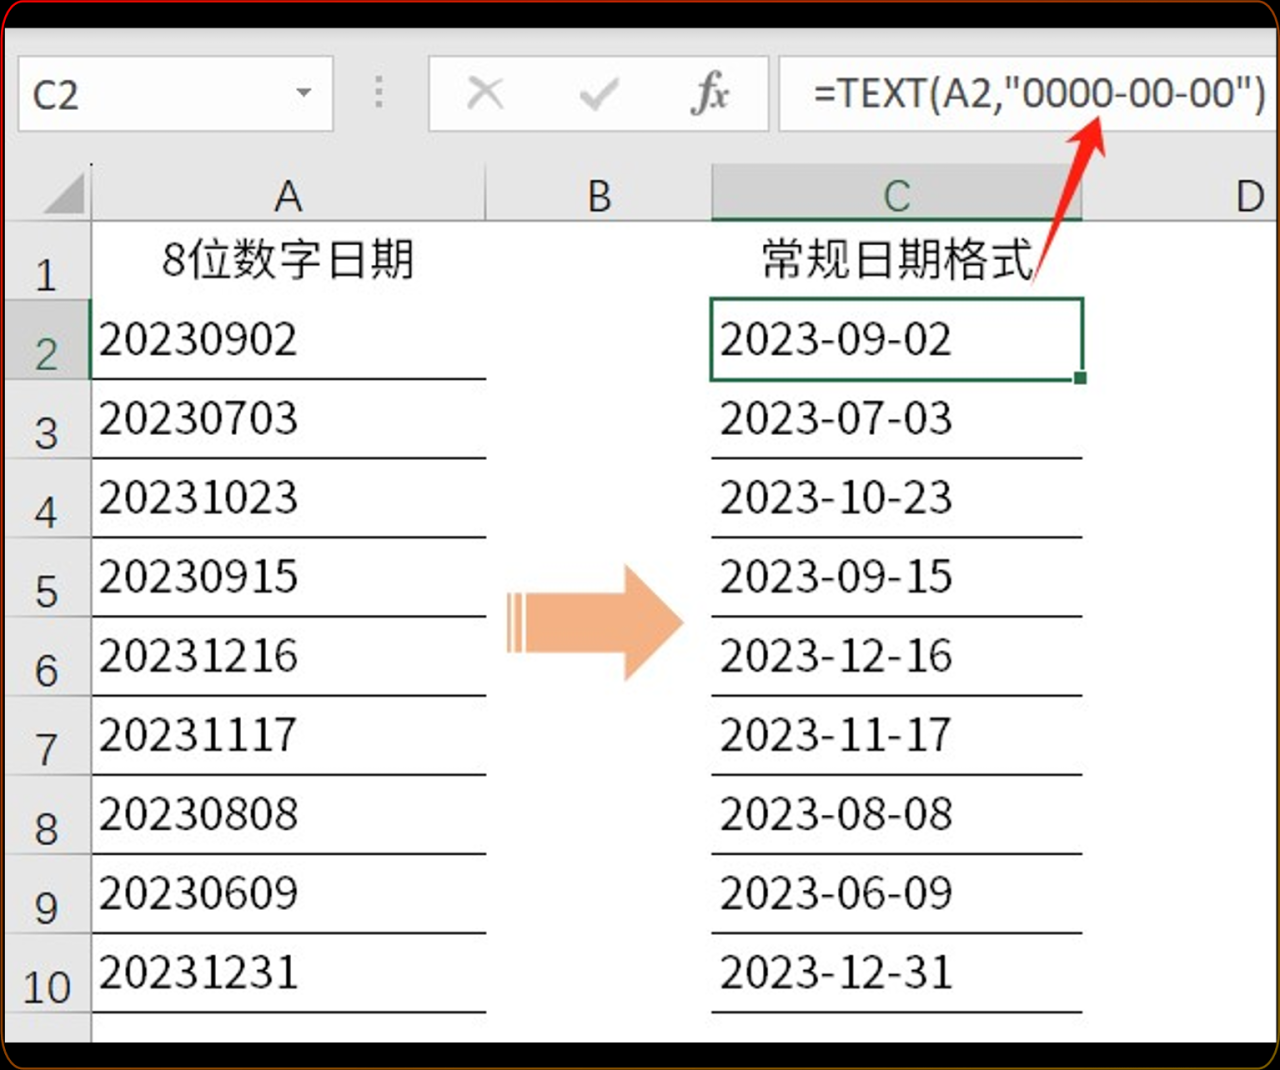Select column B header
The image size is (1280, 1070).
[x=599, y=194]
